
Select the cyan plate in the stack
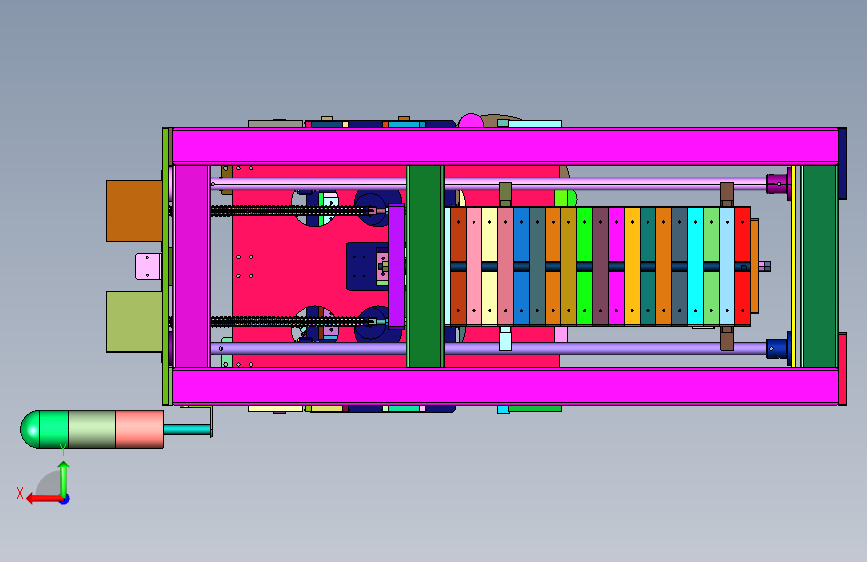(x=695, y=266)
